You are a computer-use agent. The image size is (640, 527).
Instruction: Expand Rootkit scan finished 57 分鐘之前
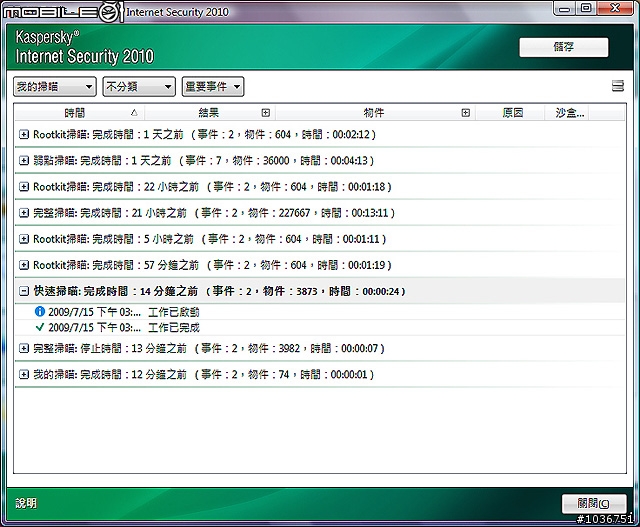pyautogui.click(x=24, y=265)
